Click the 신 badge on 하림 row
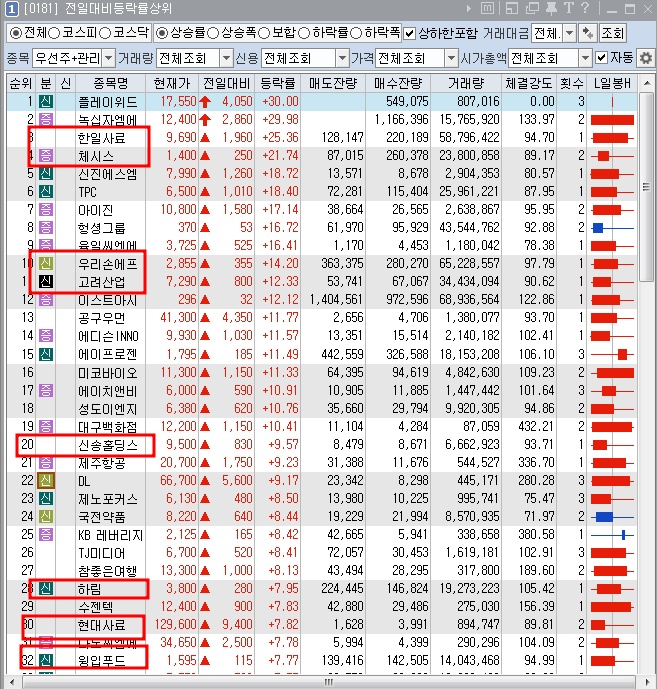 click(46, 589)
